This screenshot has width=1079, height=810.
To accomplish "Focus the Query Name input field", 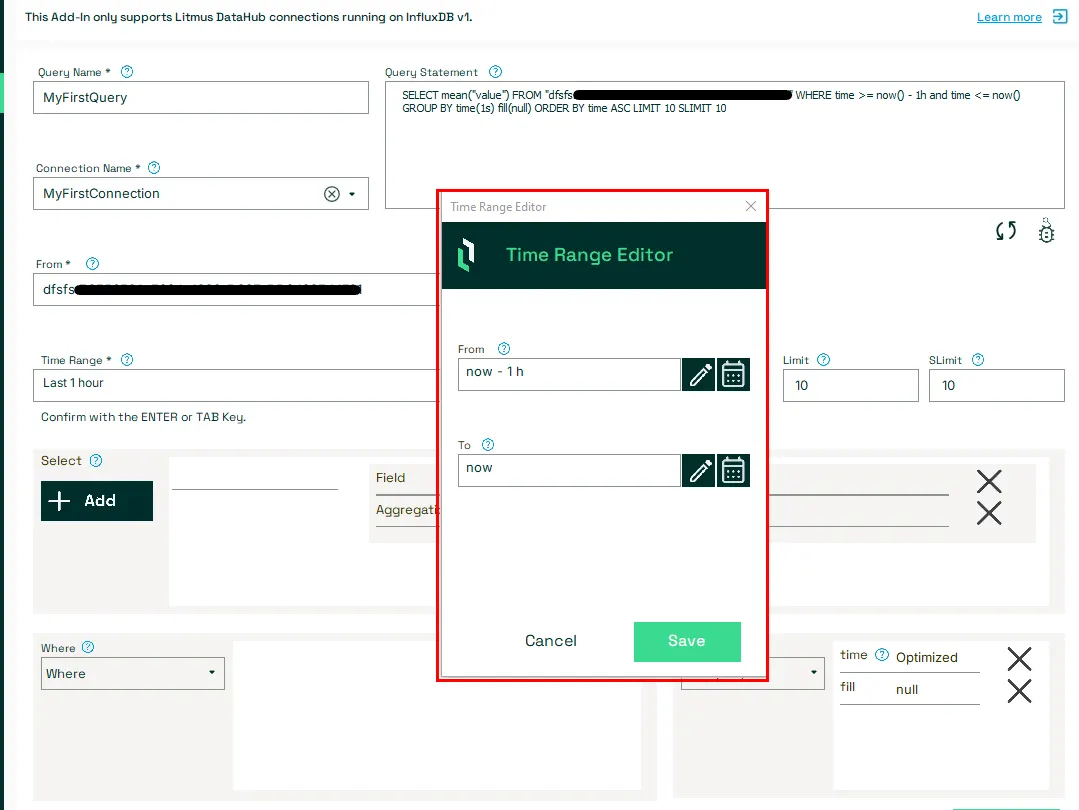I will point(201,98).
